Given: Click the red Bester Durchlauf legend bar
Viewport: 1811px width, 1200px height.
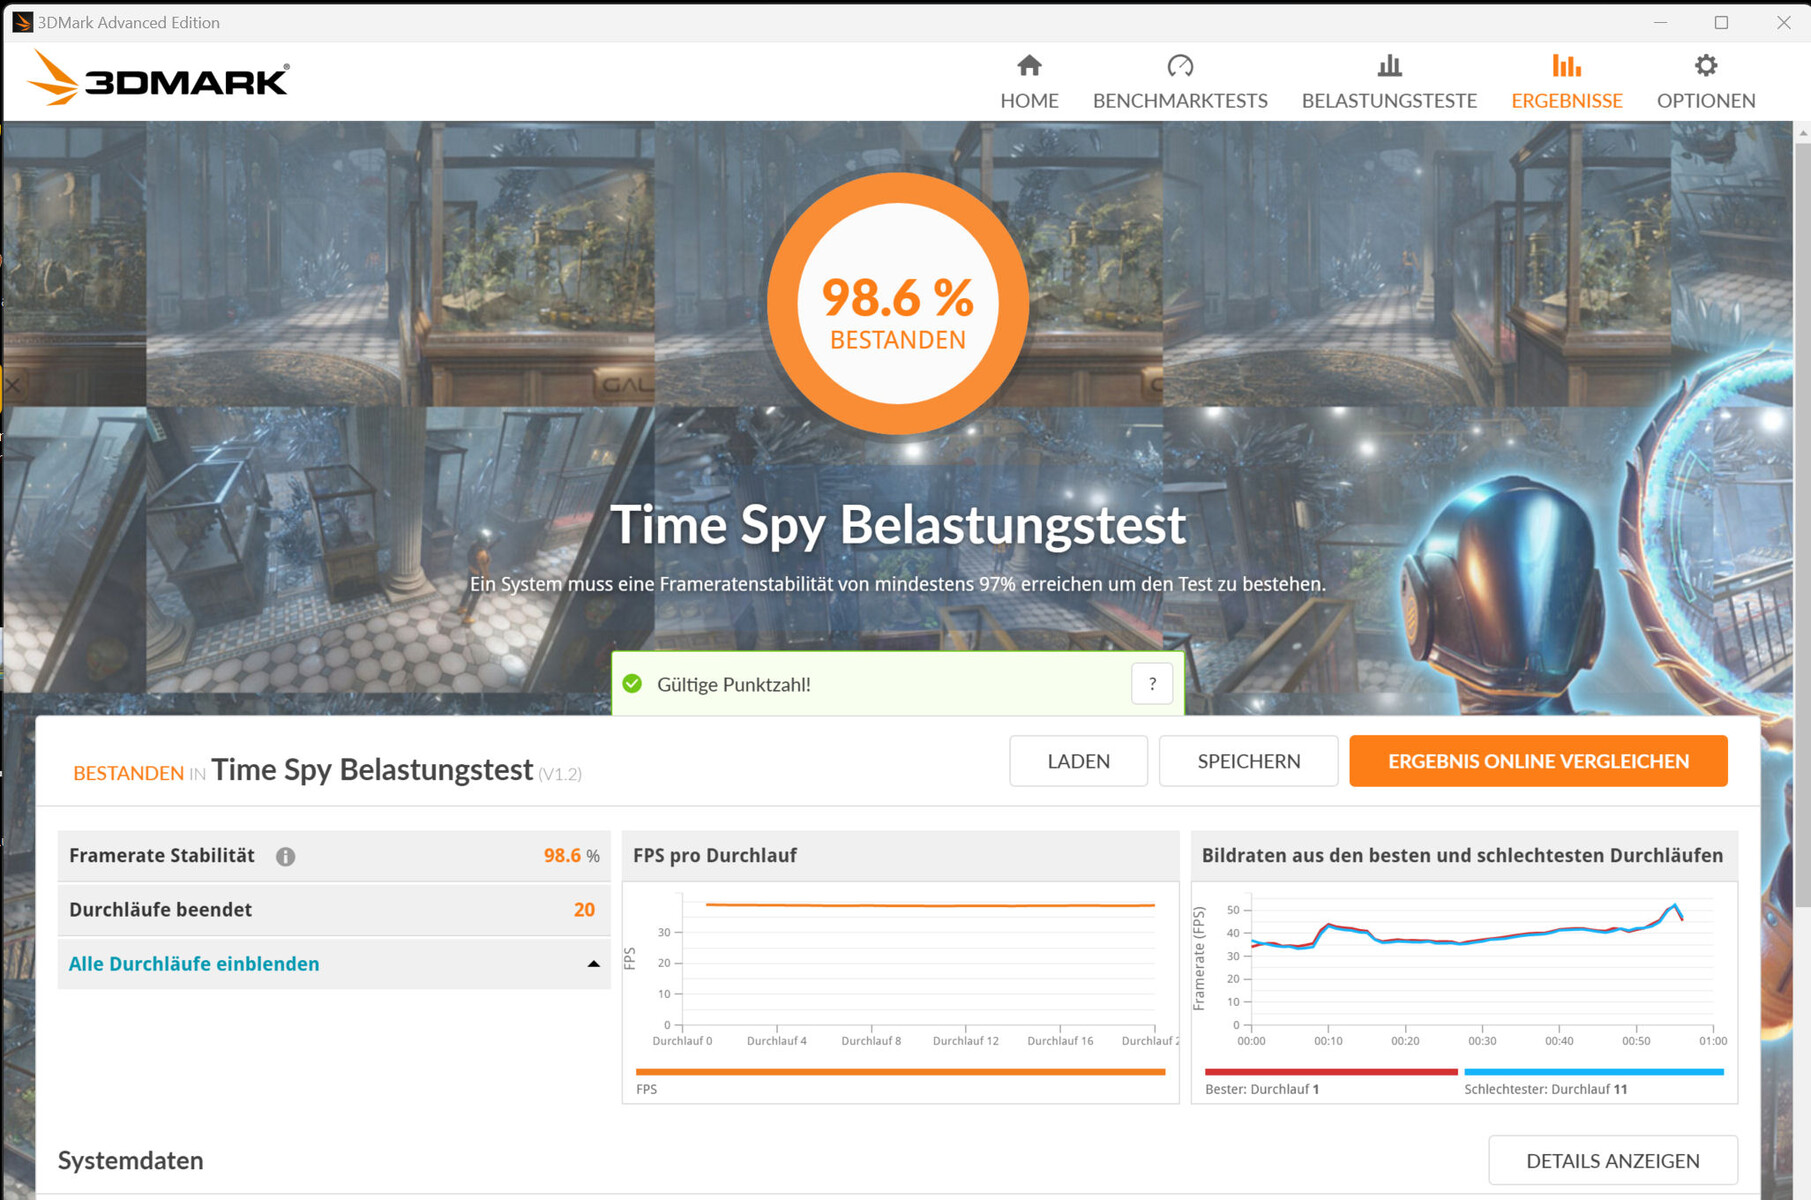Looking at the screenshot, I should 1330,1072.
